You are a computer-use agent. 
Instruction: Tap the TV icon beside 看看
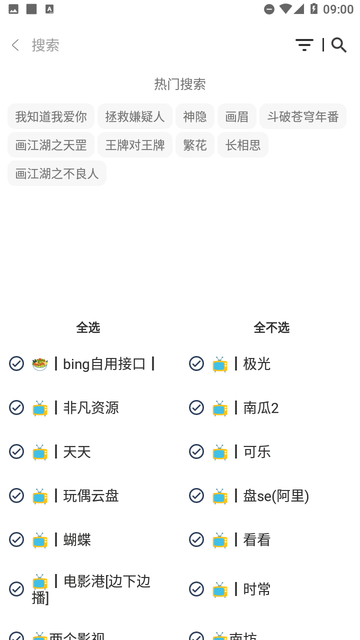click(220, 540)
